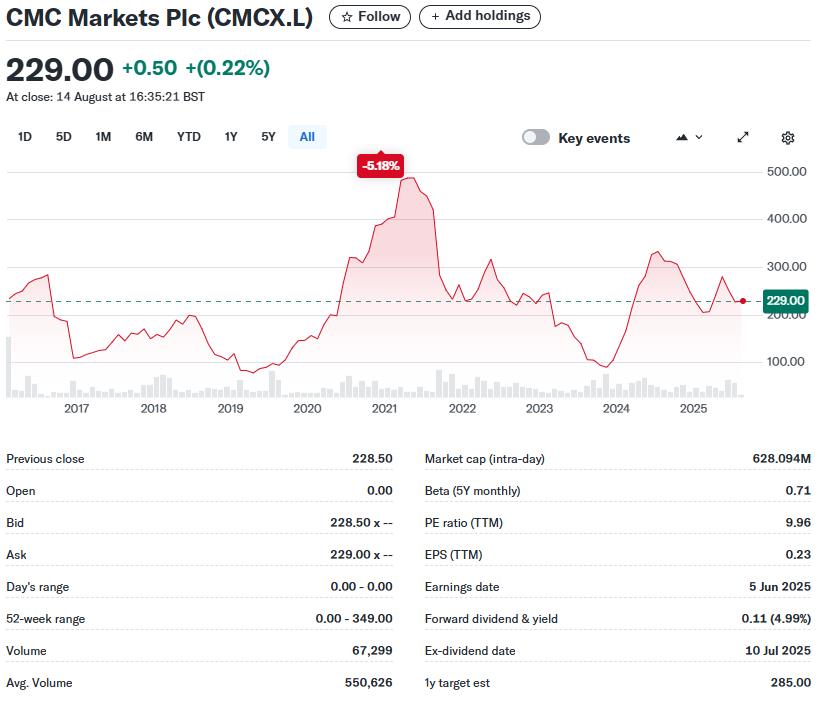
Task: Click the EPS (TTM) value 0.23
Action: point(798,554)
